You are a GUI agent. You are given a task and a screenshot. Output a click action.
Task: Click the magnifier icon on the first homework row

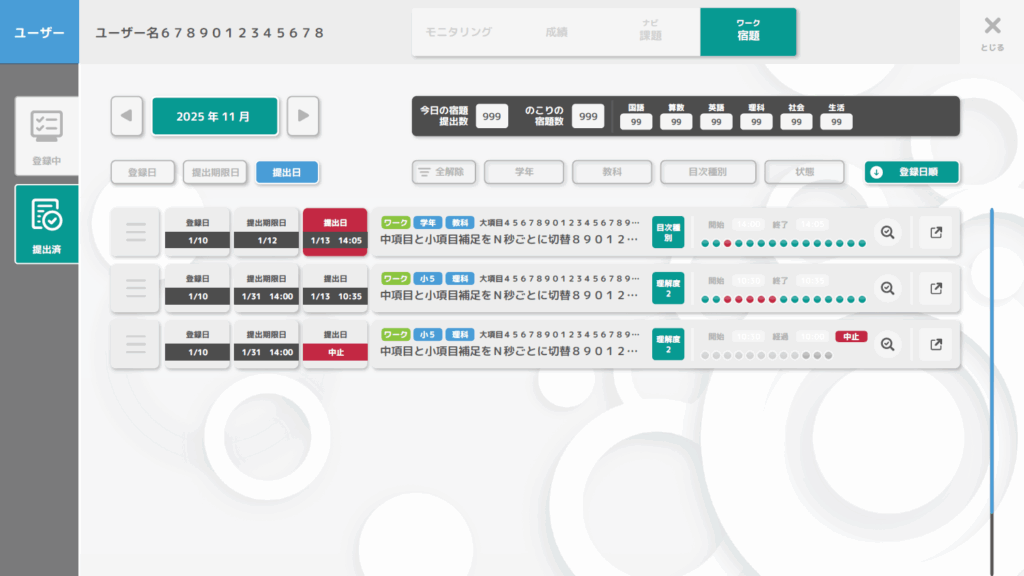(x=887, y=232)
